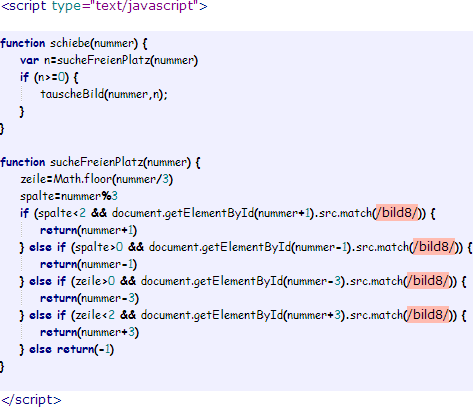Place cursor on function schiebe declaration
The image size is (473, 407).
74,43
